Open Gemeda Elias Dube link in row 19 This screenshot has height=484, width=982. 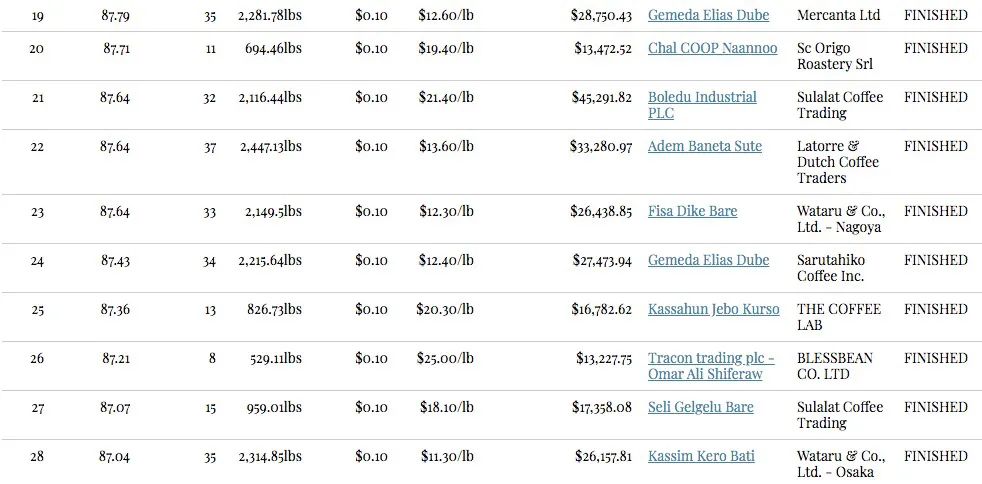point(708,15)
